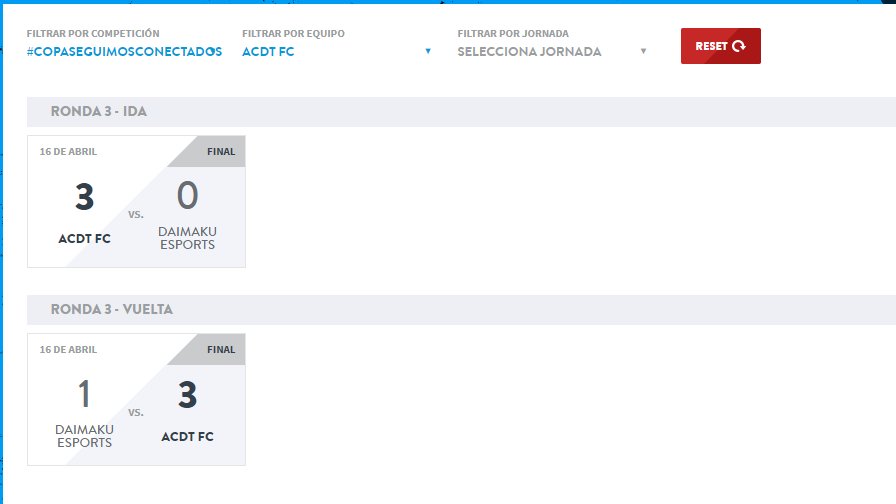Click the red RESET button

coord(721,46)
